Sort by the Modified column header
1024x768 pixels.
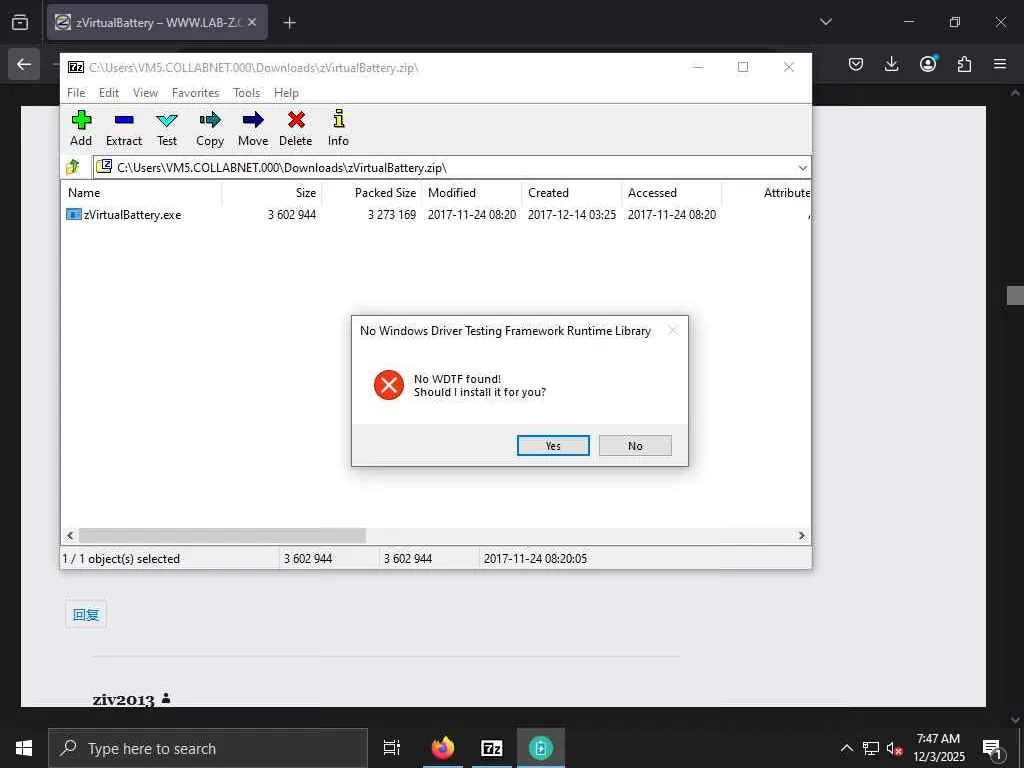tap(472, 193)
